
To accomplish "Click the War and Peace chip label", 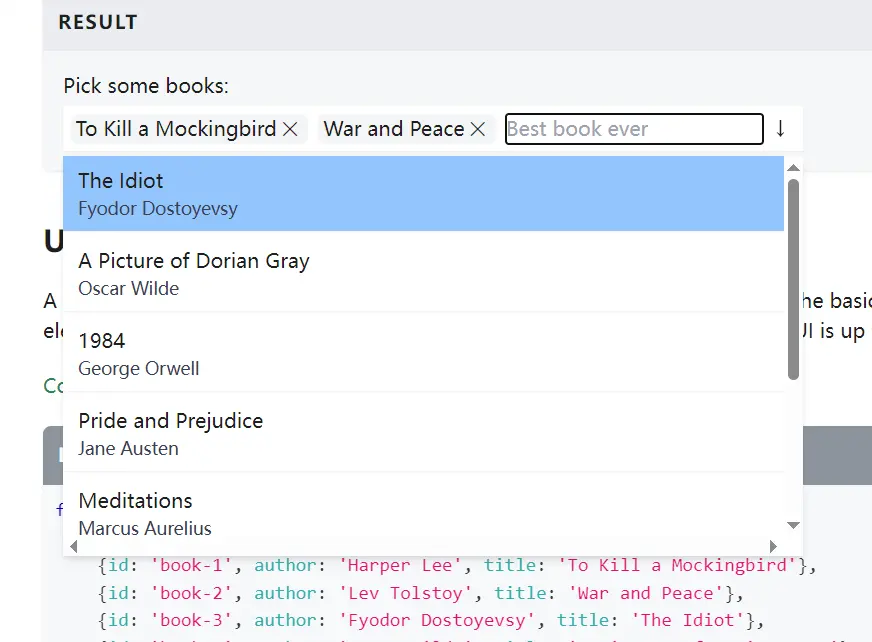I will [394, 129].
